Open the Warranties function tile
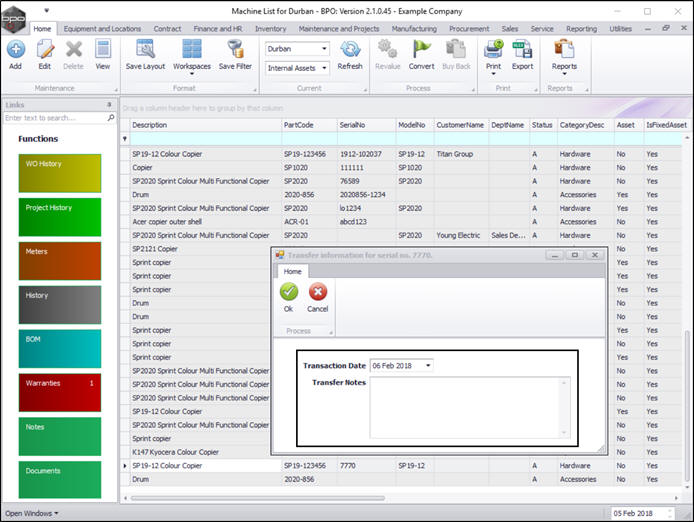The width and height of the screenshot is (694, 522). 60,393
